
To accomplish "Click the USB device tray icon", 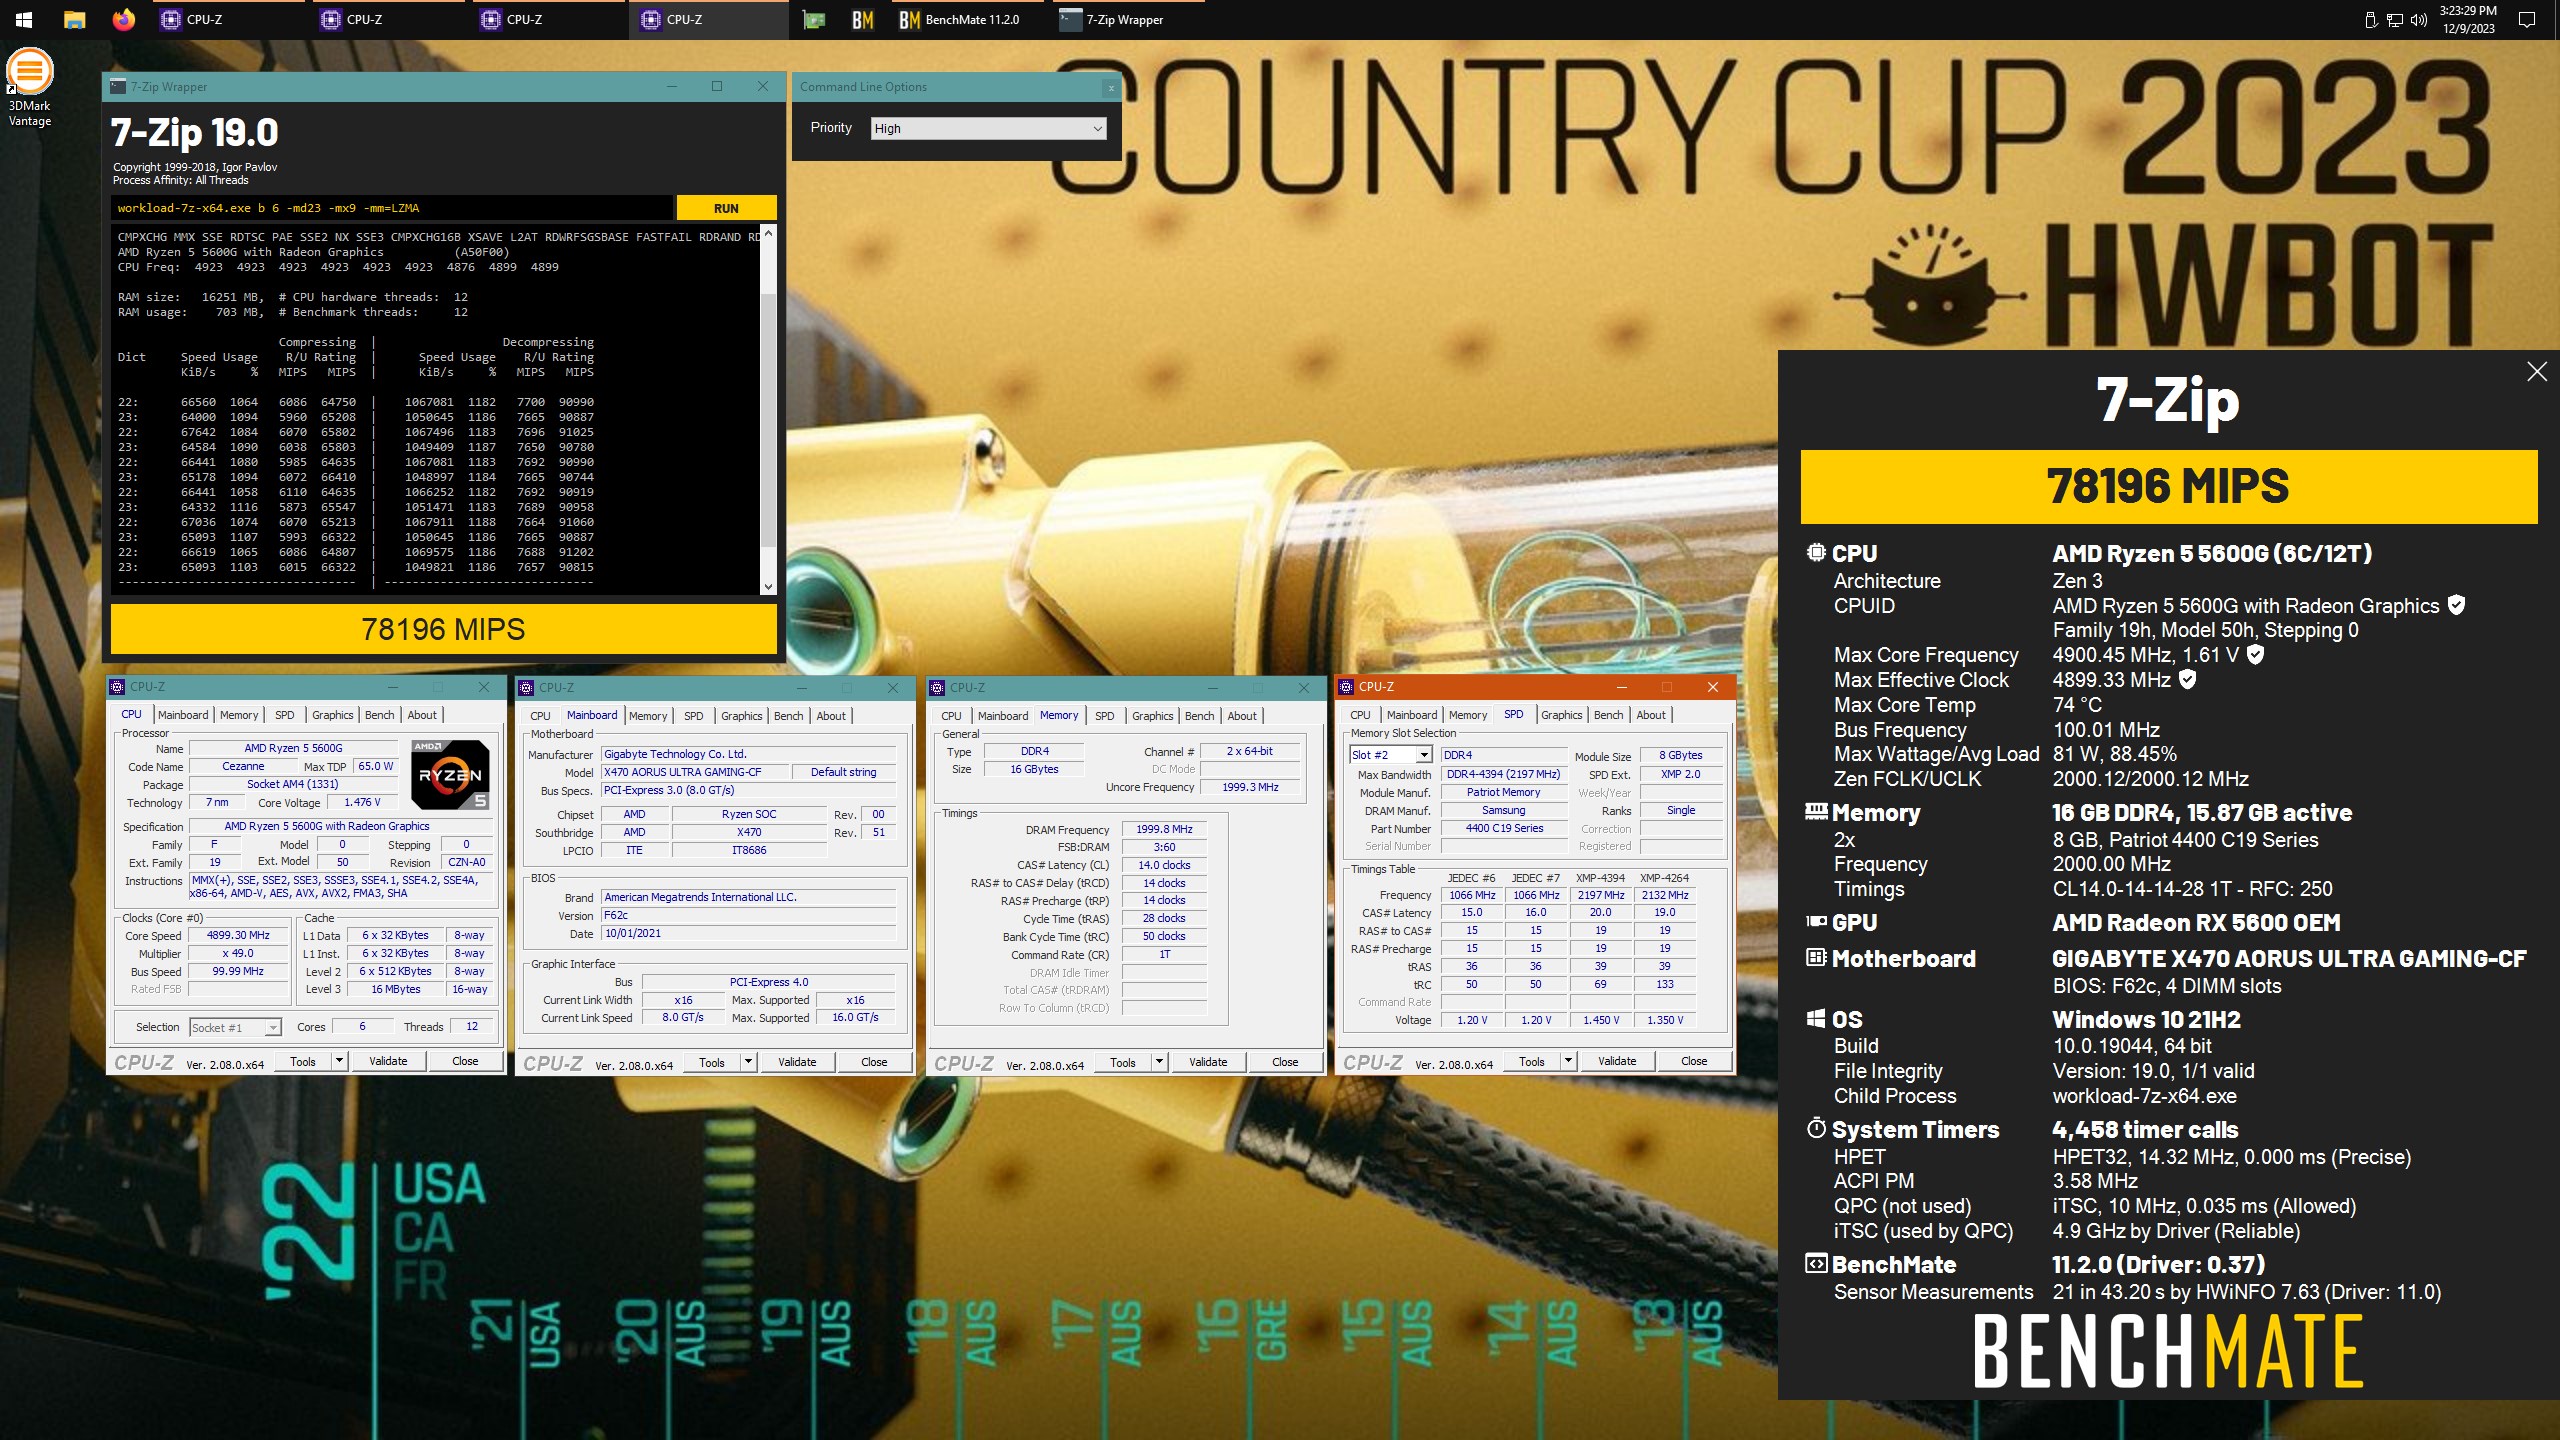I will coord(2370,20).
